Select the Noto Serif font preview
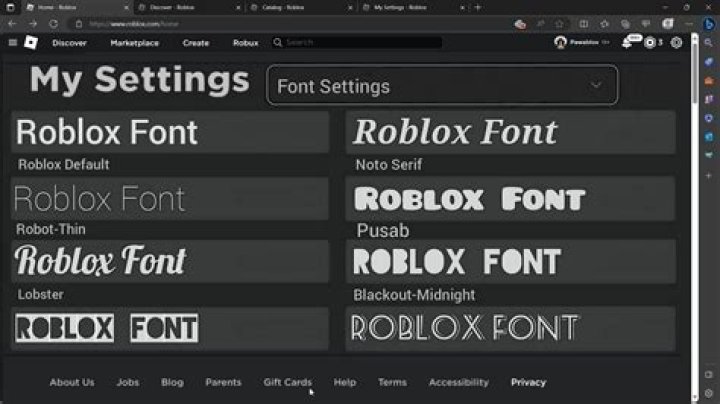 click(511, 132)
